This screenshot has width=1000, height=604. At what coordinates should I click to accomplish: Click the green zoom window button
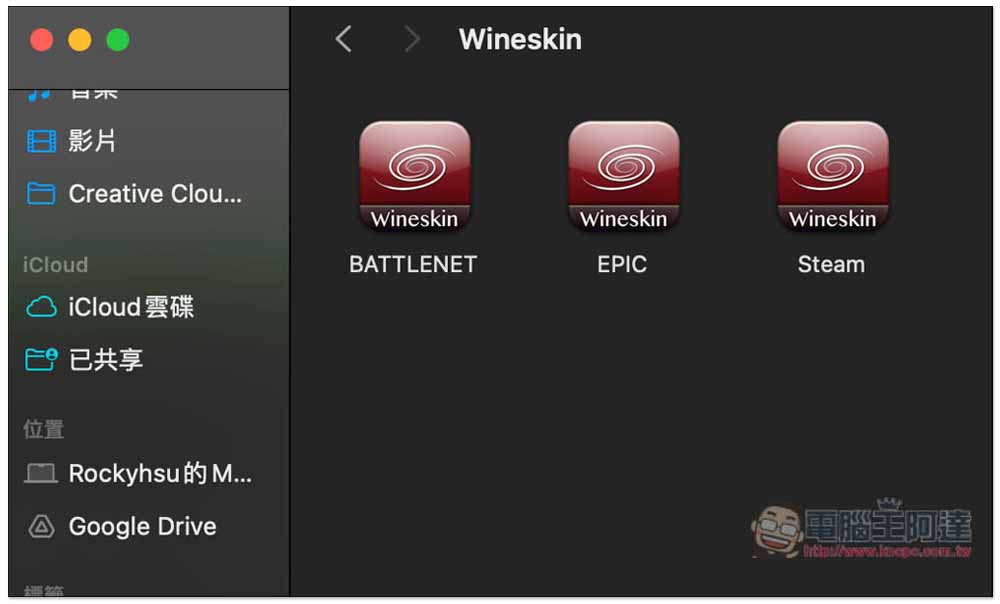118,40
